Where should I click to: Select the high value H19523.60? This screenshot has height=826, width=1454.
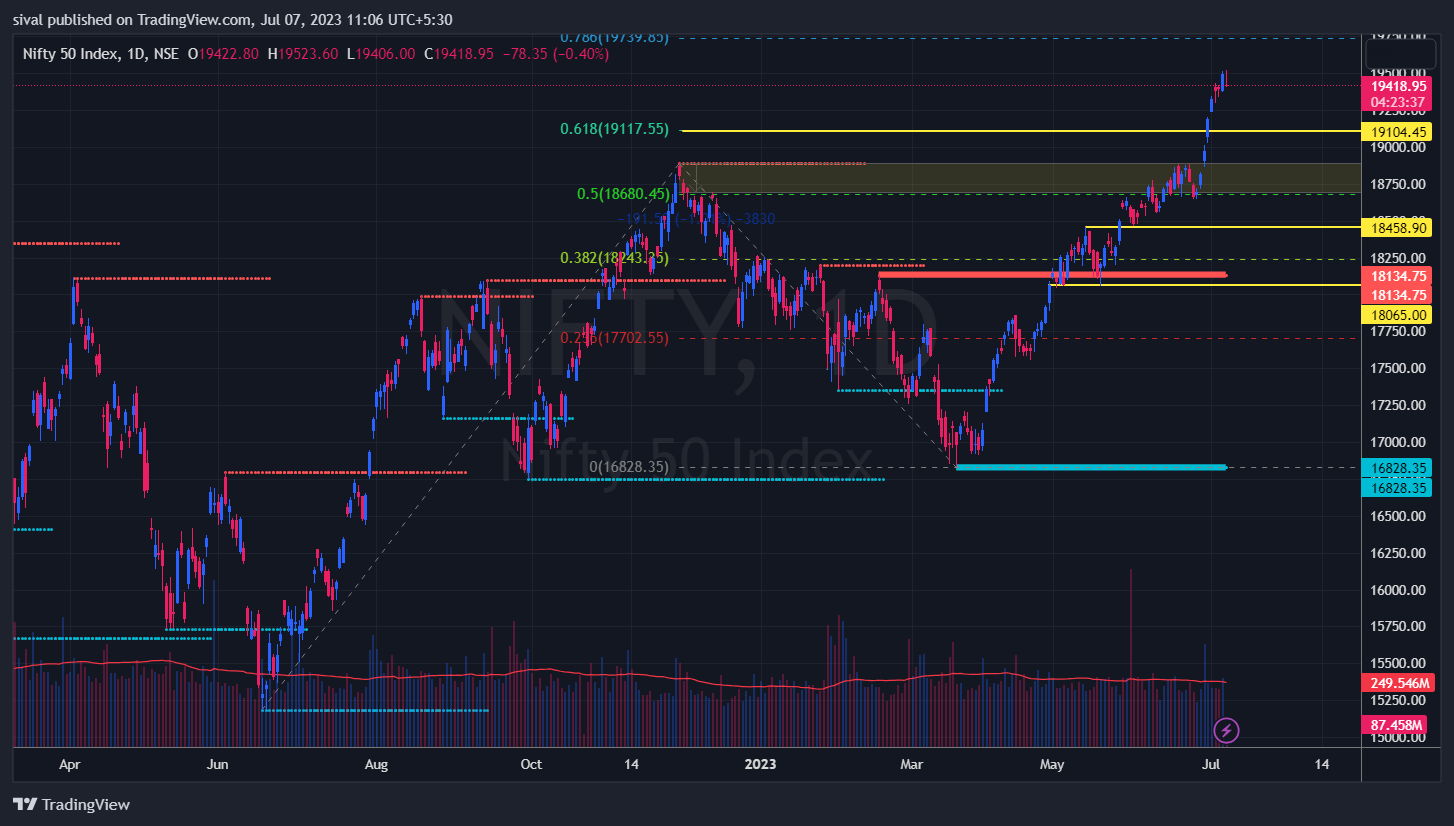click(302, 54)
